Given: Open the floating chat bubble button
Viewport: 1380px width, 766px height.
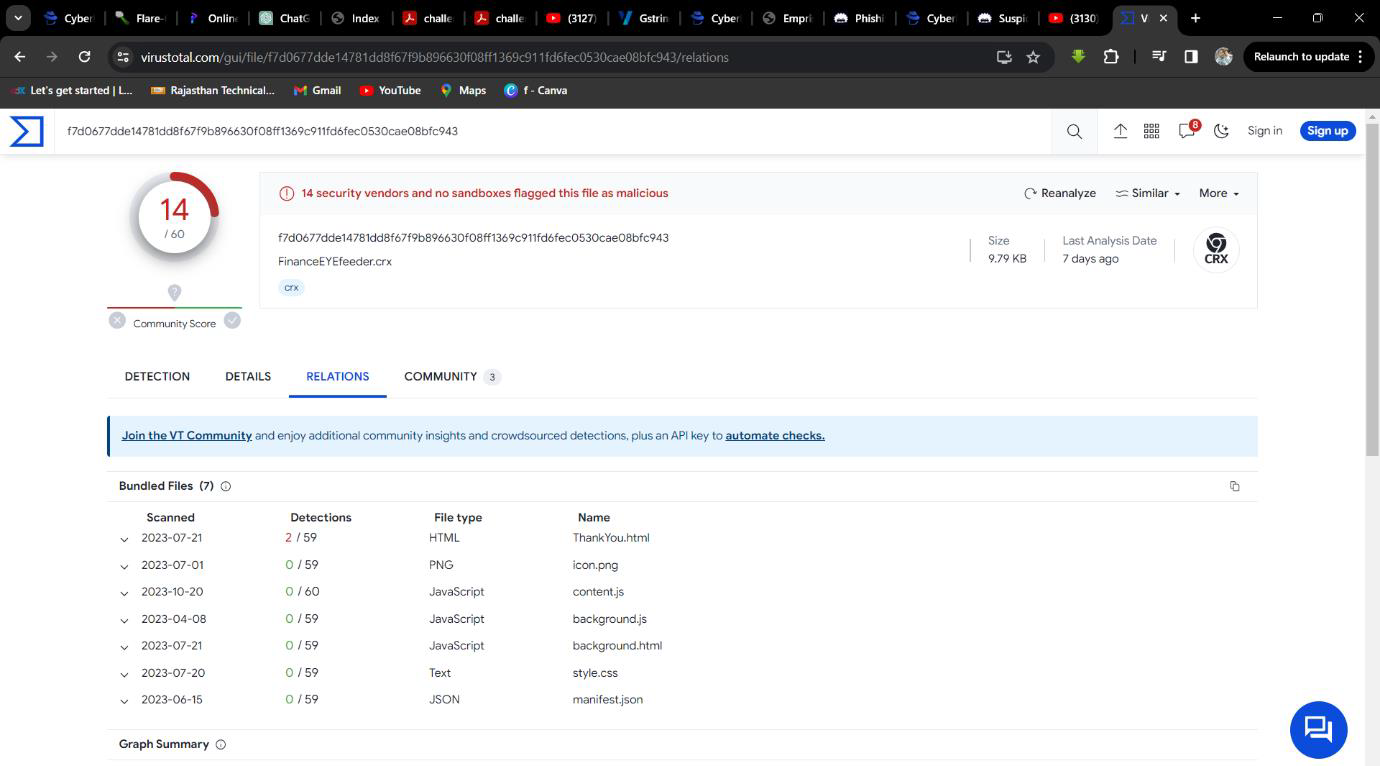Looking at the screenshot, I should click(1318, 729).
